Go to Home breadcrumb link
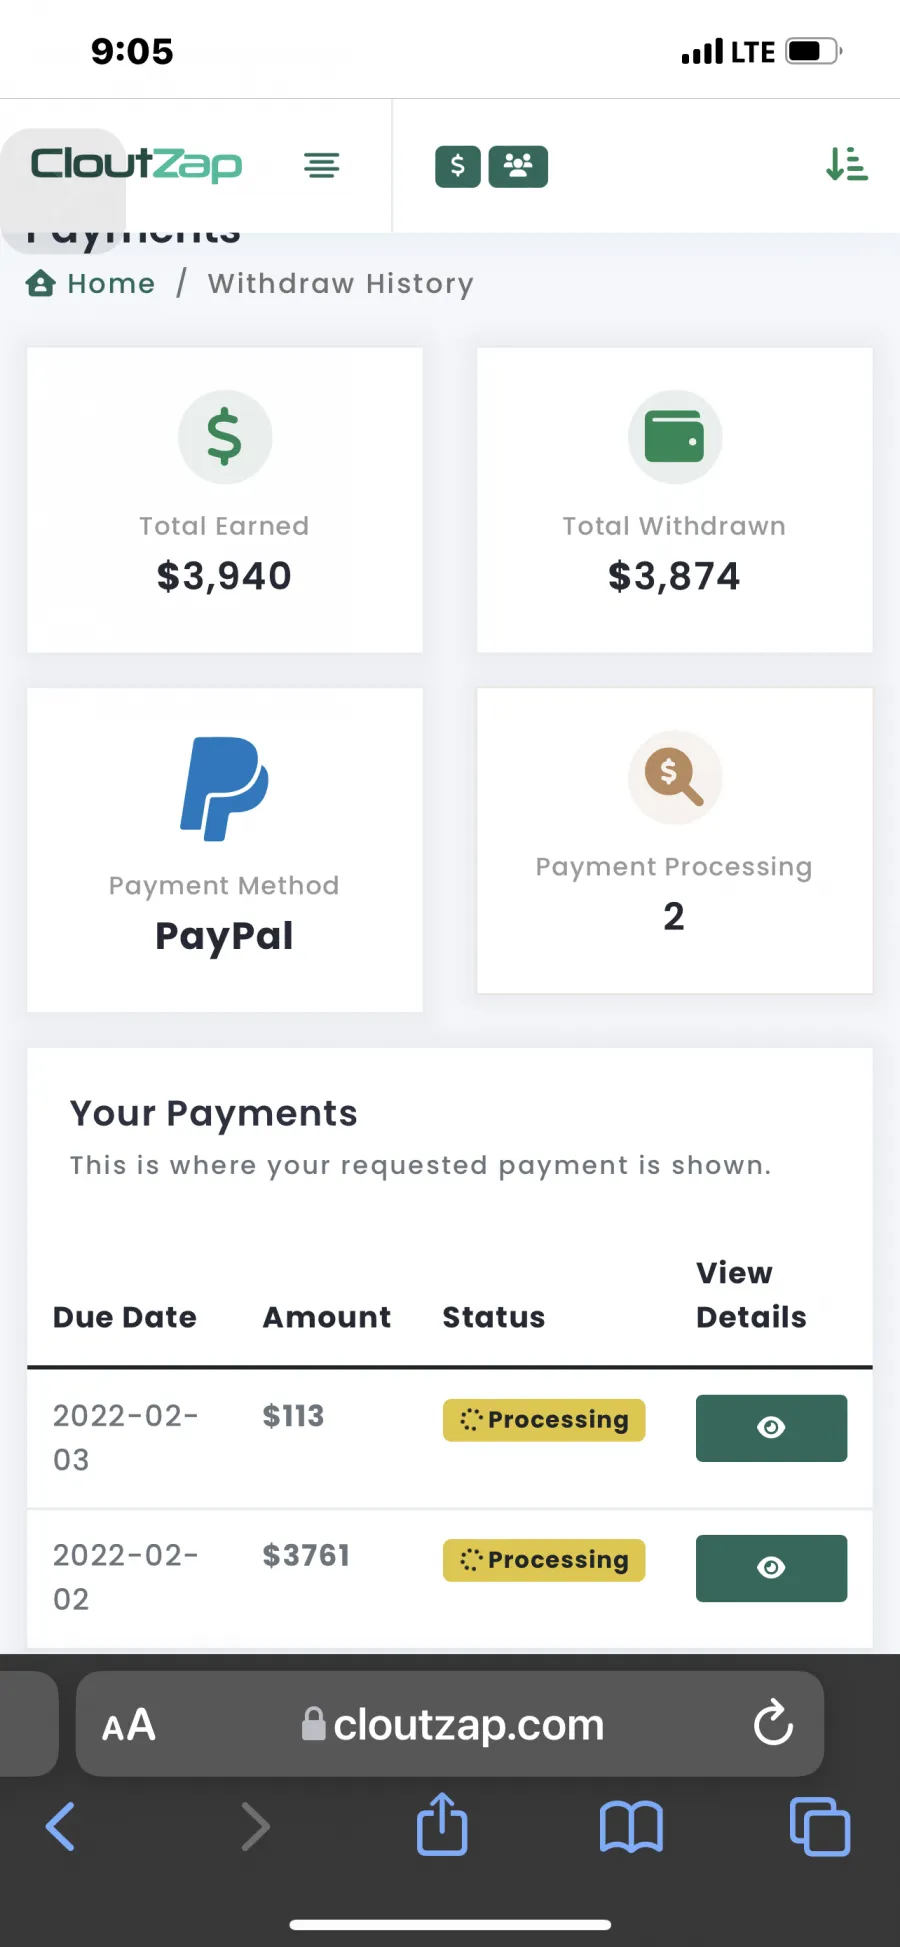Screen dimensions: 900x1947 point(91,284)
